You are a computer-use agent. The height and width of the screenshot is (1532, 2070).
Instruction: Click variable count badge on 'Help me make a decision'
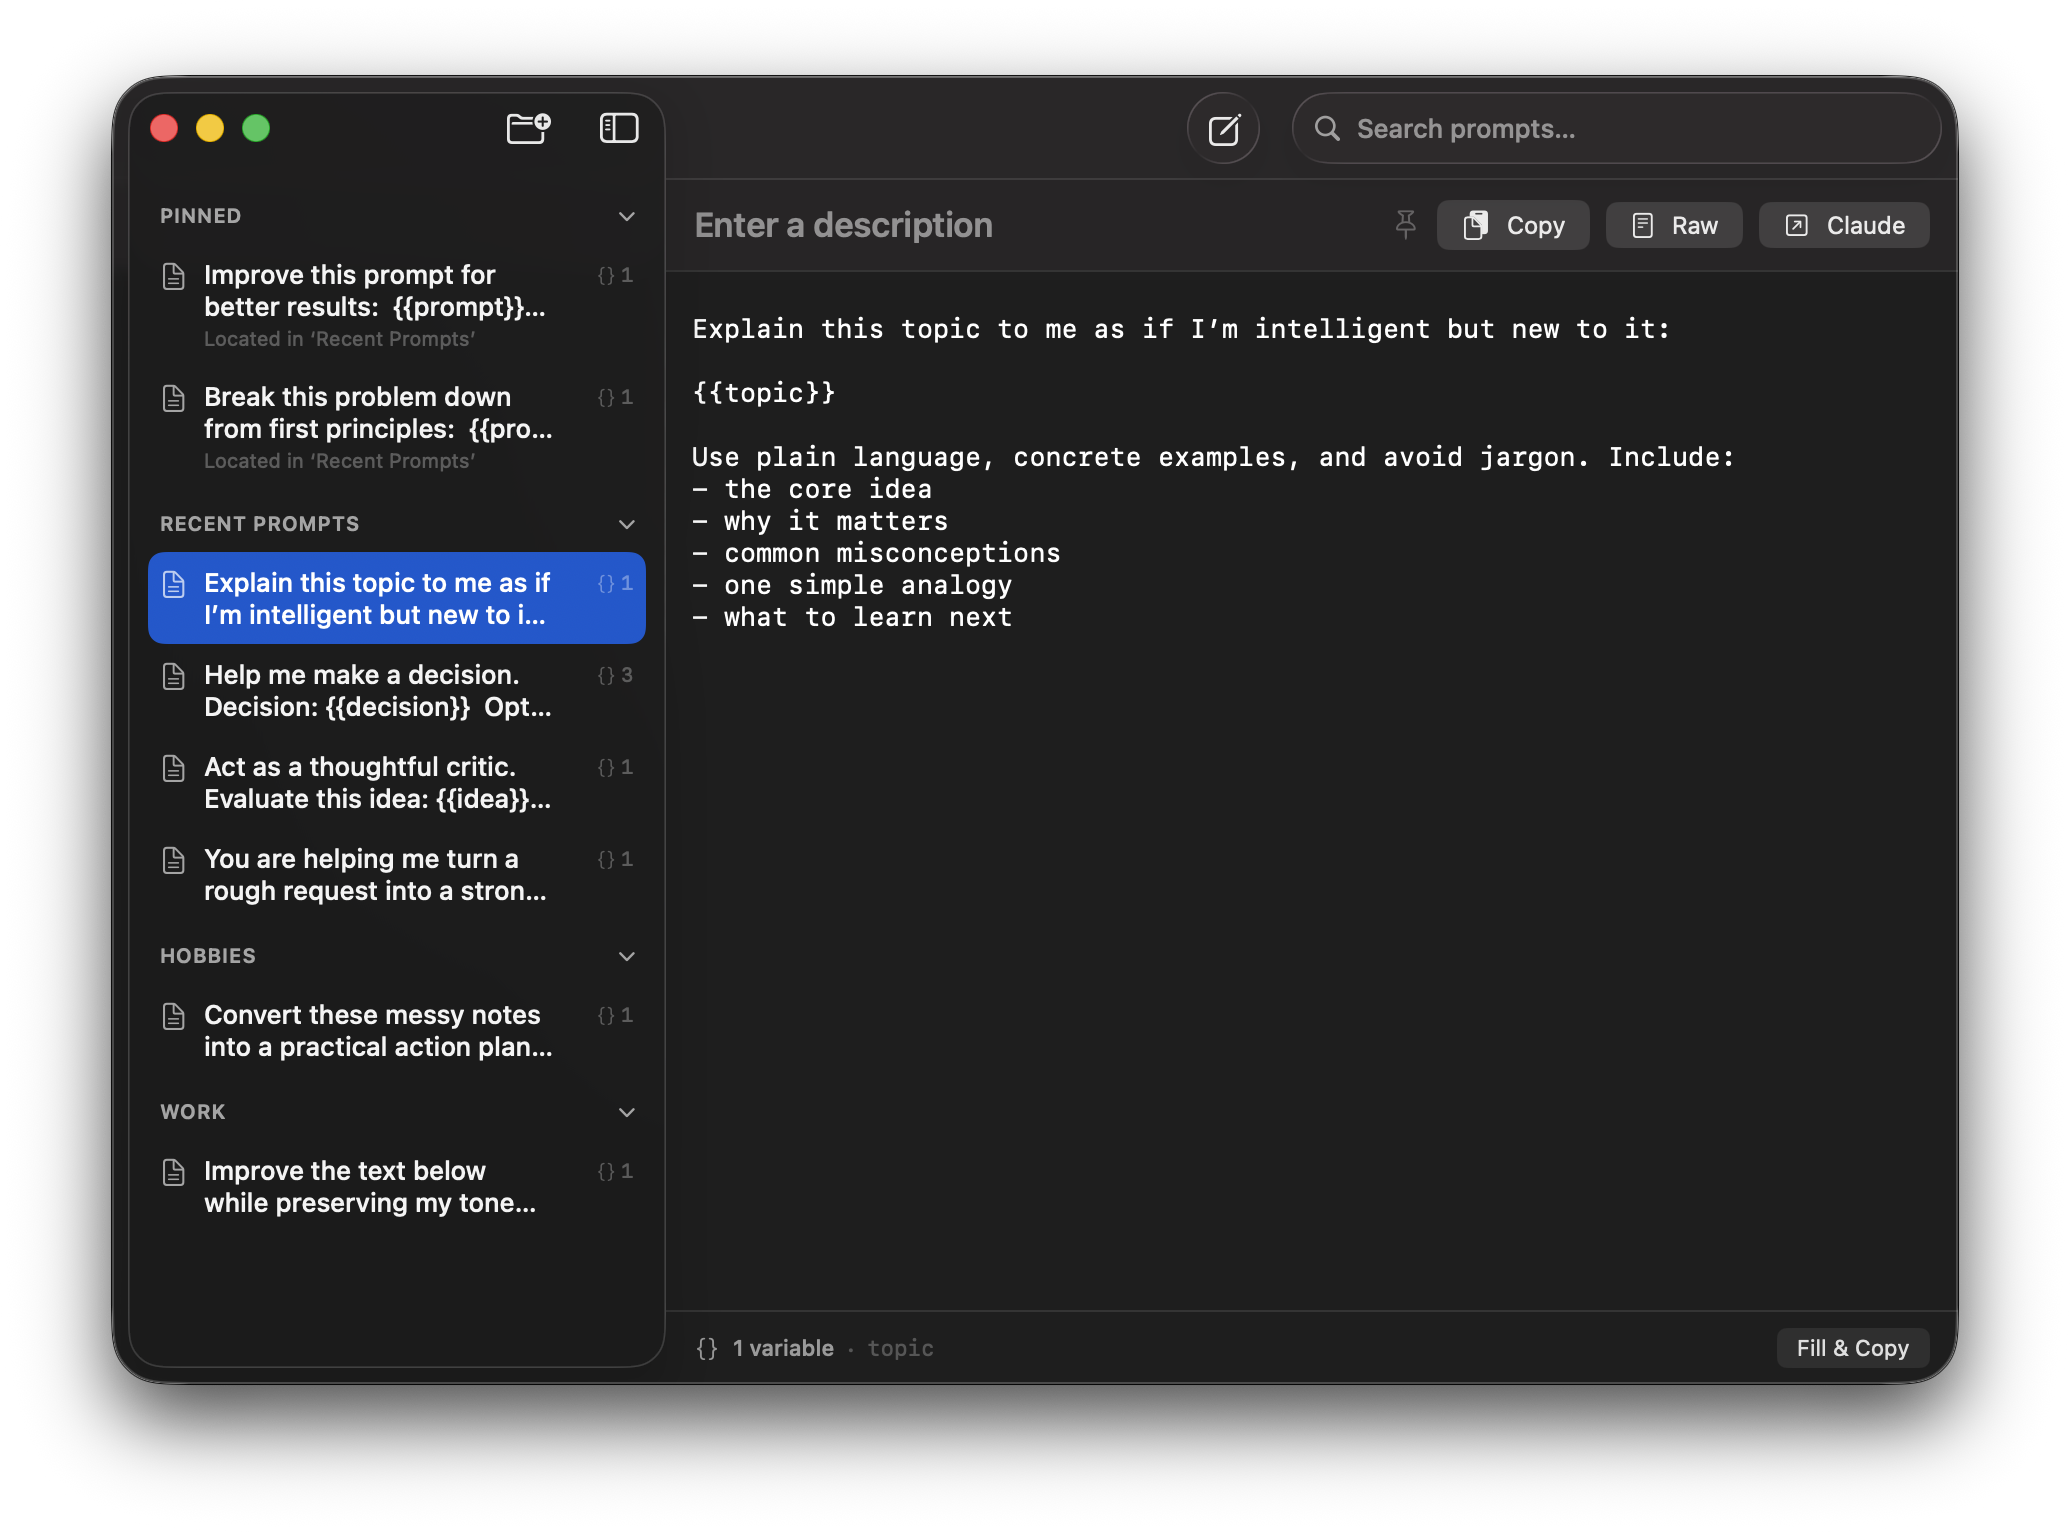pos(615,675)
